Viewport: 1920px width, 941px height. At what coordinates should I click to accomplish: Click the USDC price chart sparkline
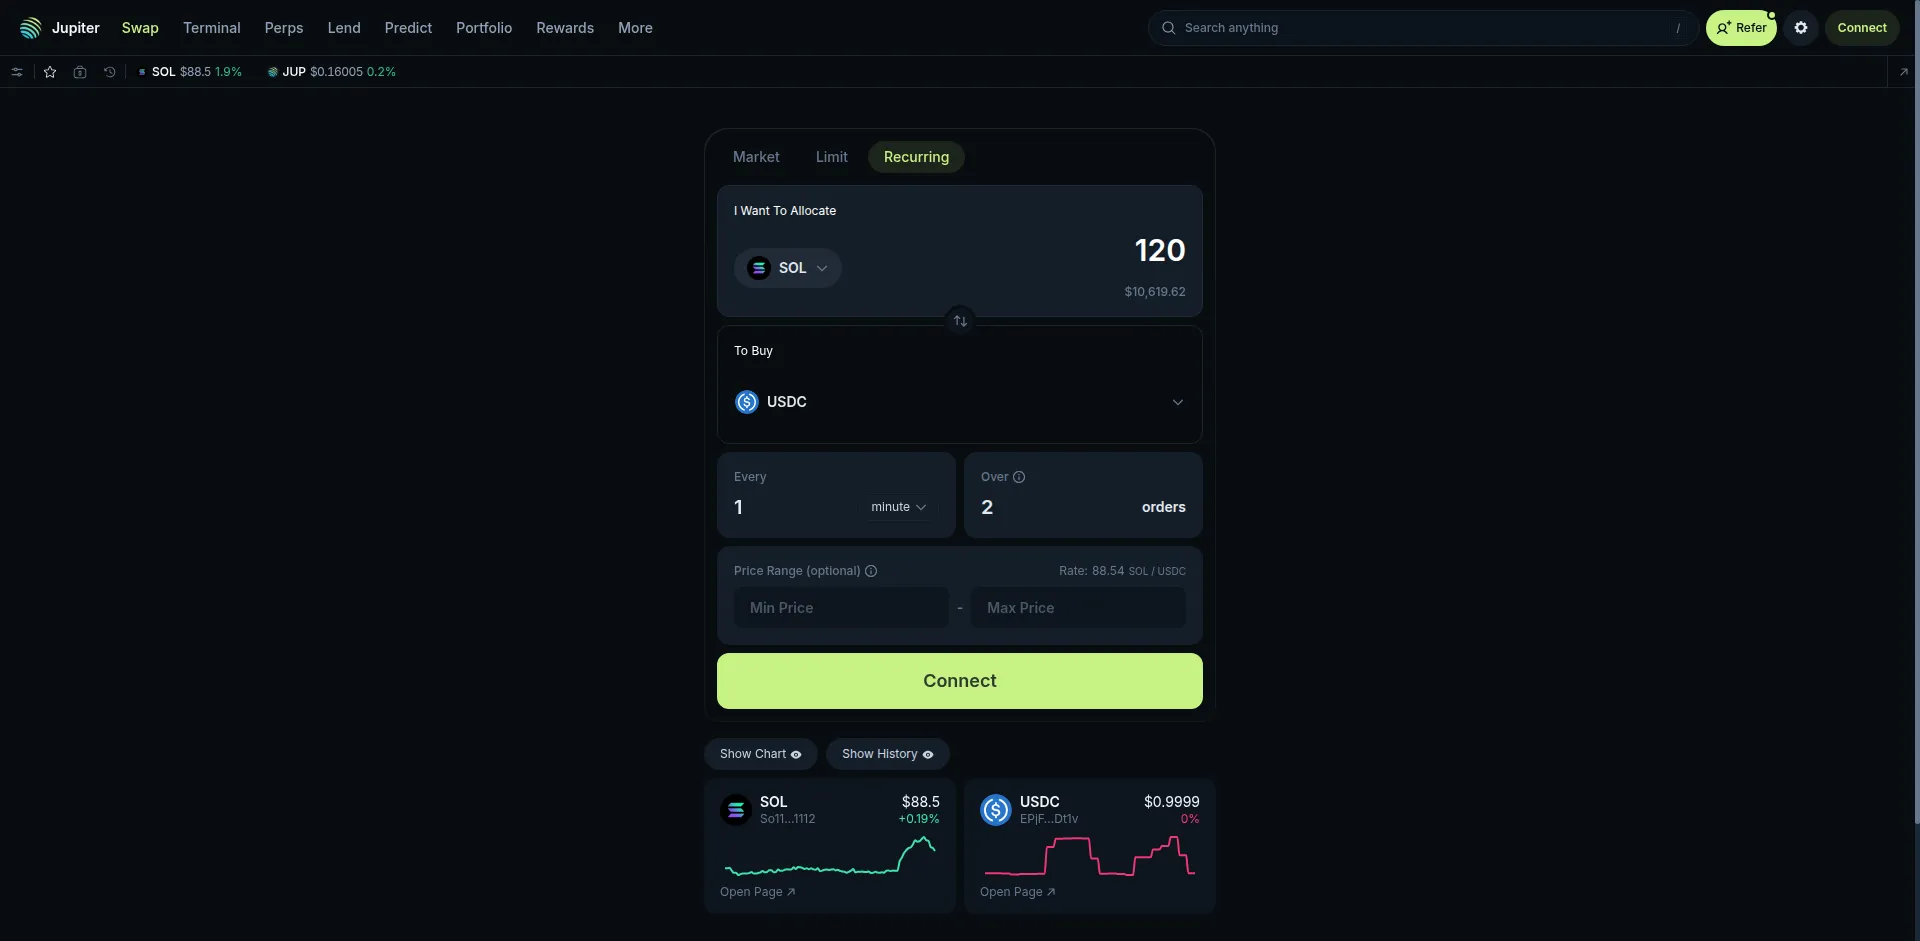(x=1090, y=856)
